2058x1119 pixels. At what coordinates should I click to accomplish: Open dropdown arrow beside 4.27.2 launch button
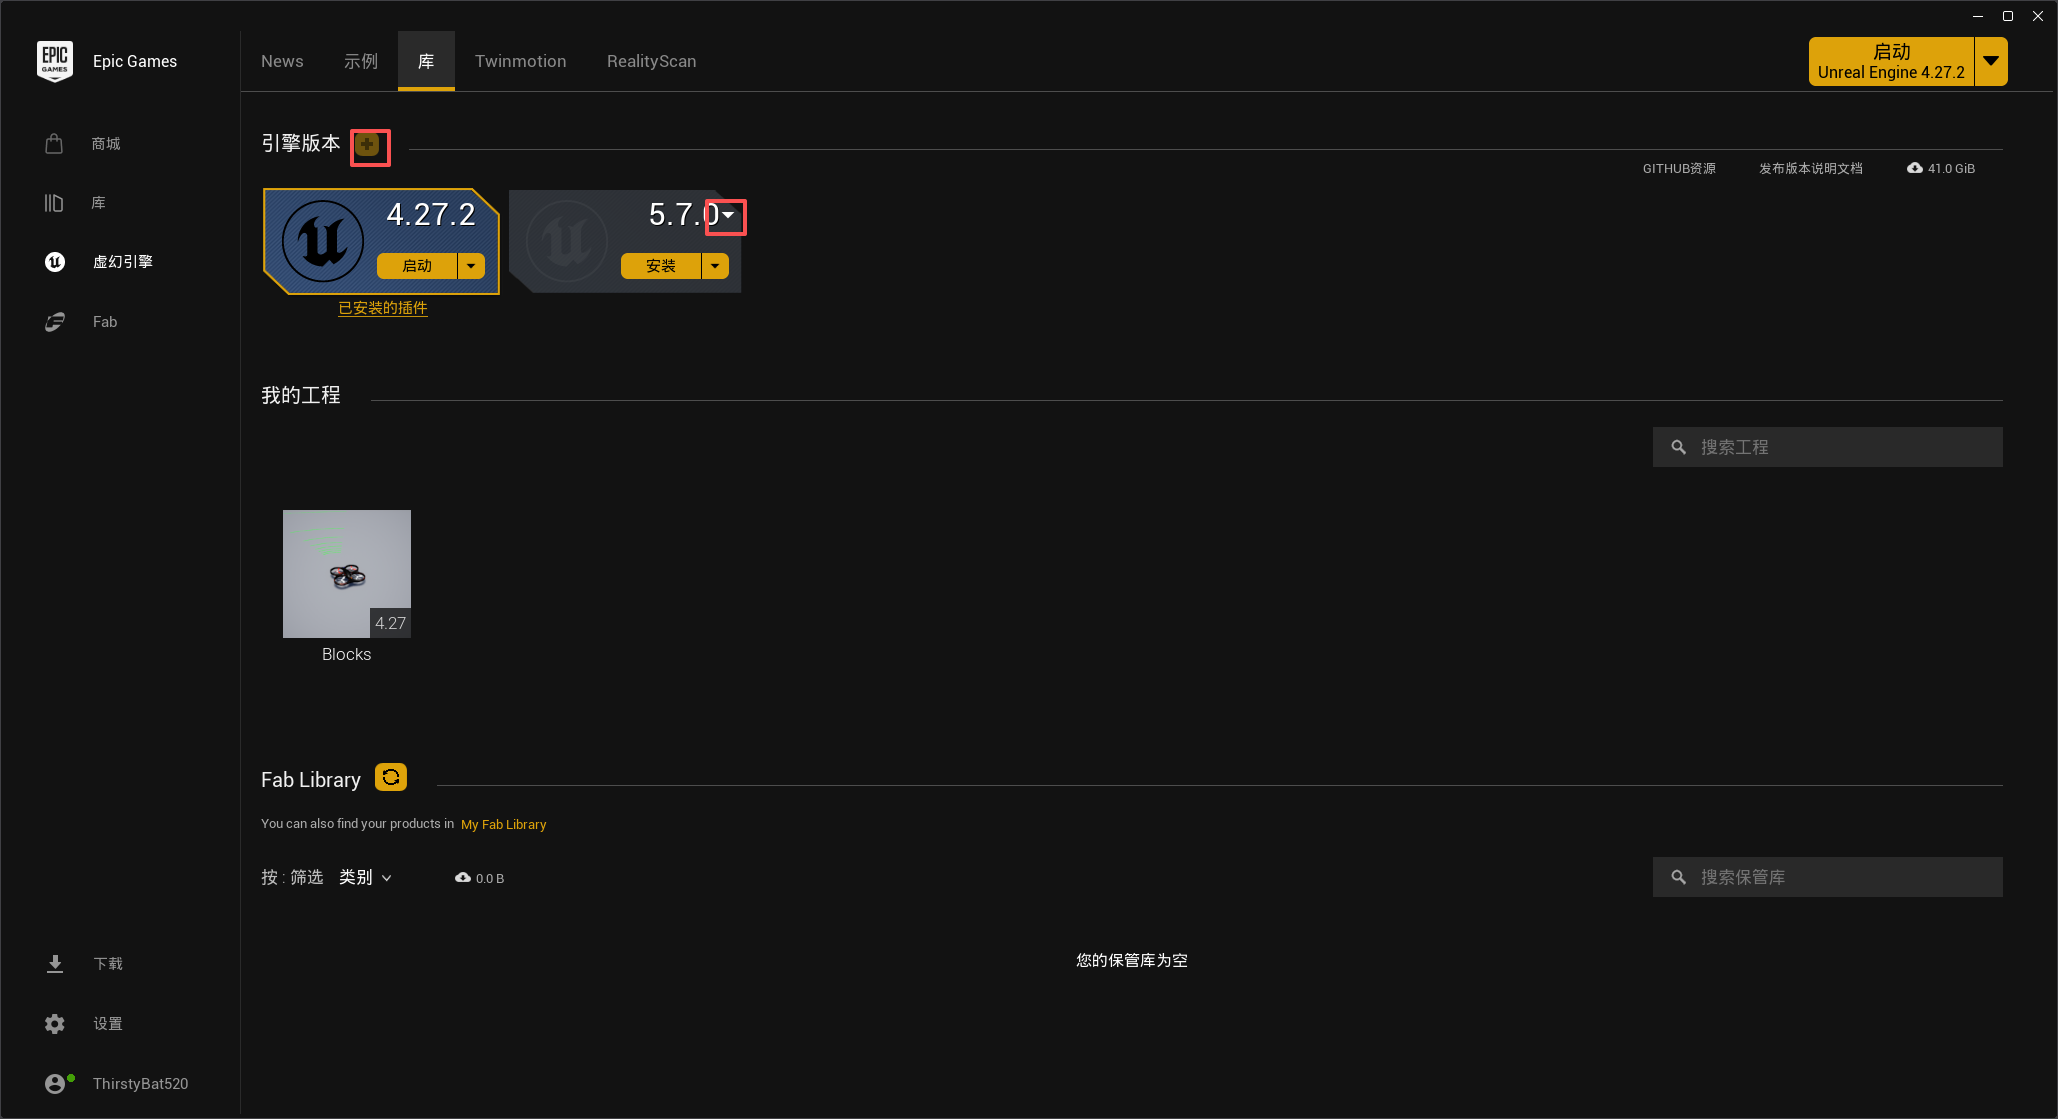coord(471,266)
